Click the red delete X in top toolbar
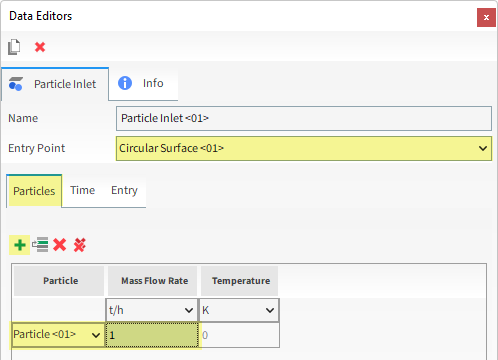 [x=40, y=47]
